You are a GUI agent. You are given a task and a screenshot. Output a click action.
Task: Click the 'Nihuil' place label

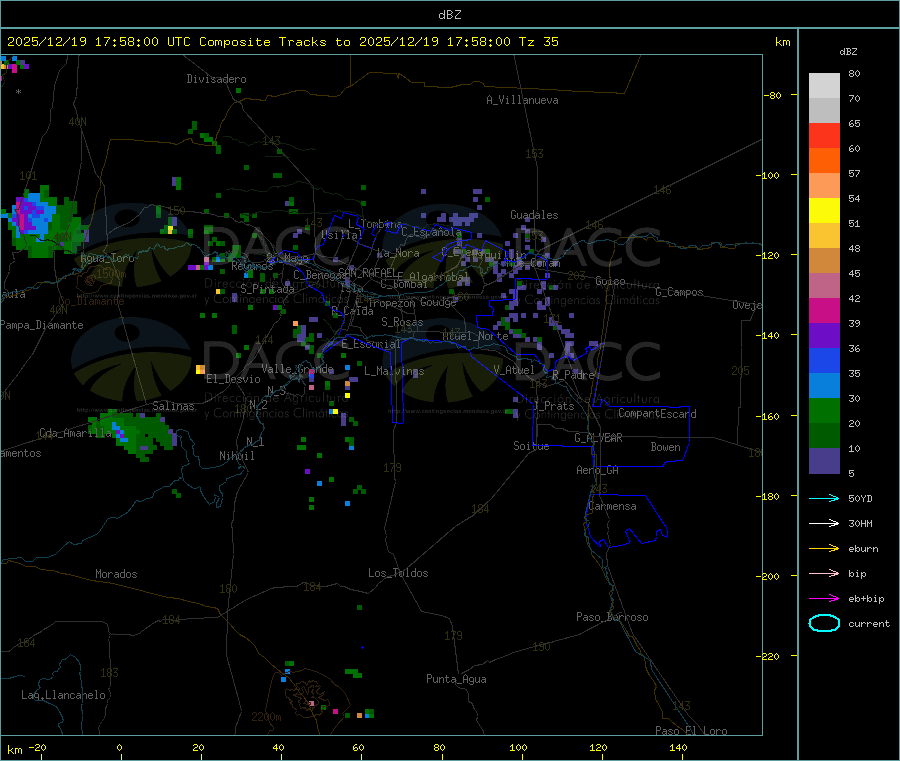point(237,456)
